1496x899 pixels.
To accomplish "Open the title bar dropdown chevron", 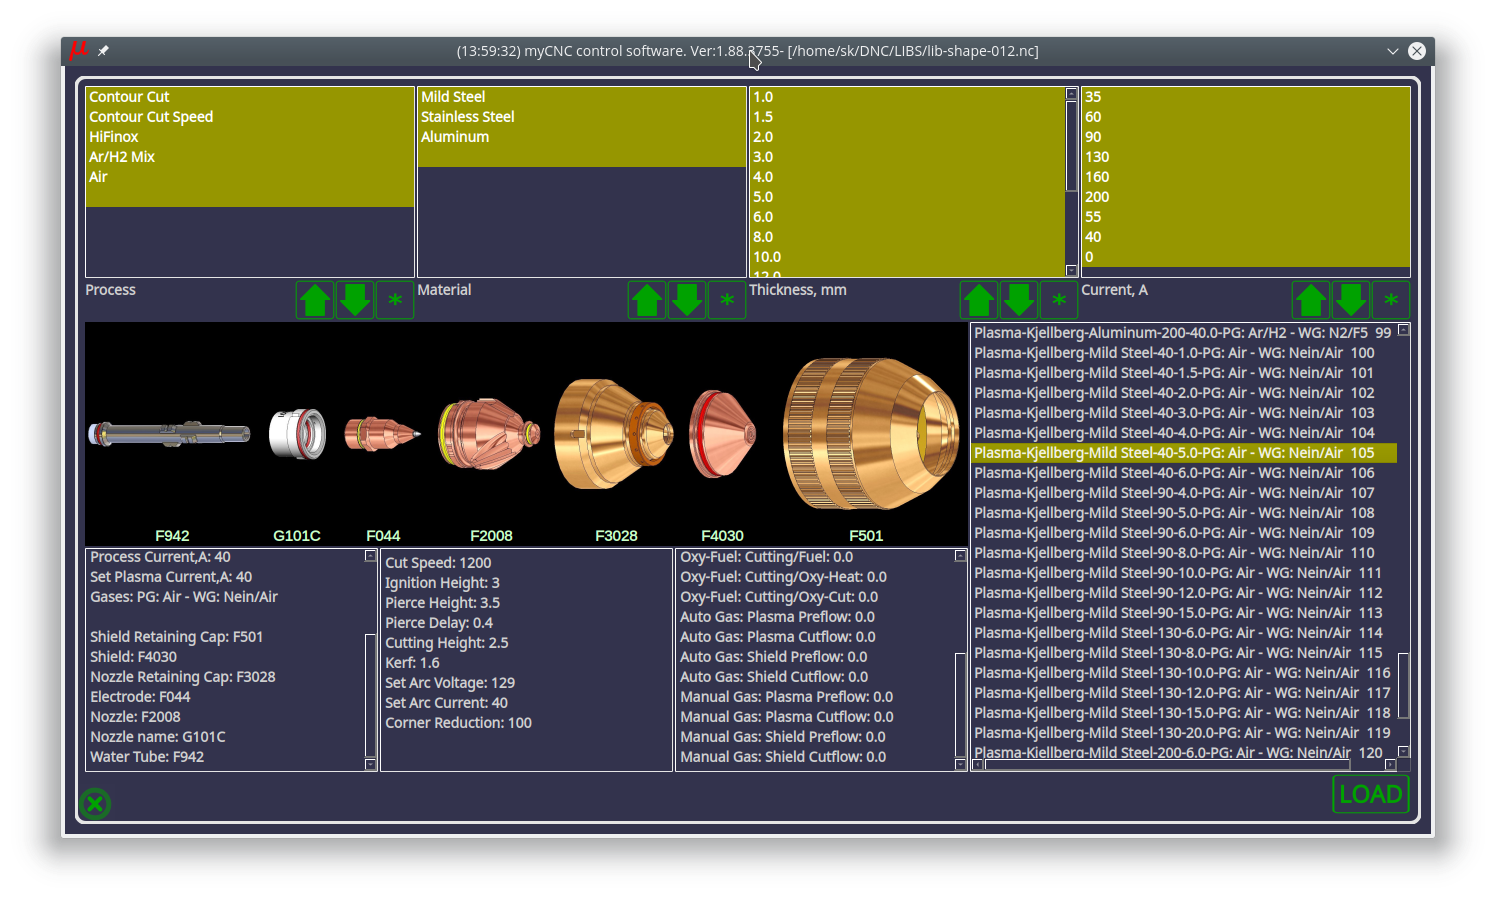I will click(x=1392, y=51).
